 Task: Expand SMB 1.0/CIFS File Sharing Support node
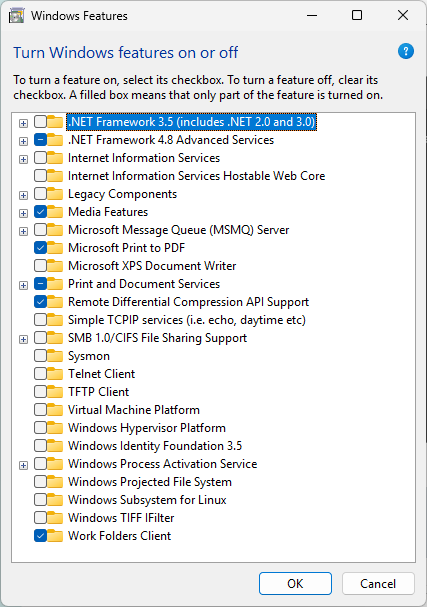coord(24,340)
